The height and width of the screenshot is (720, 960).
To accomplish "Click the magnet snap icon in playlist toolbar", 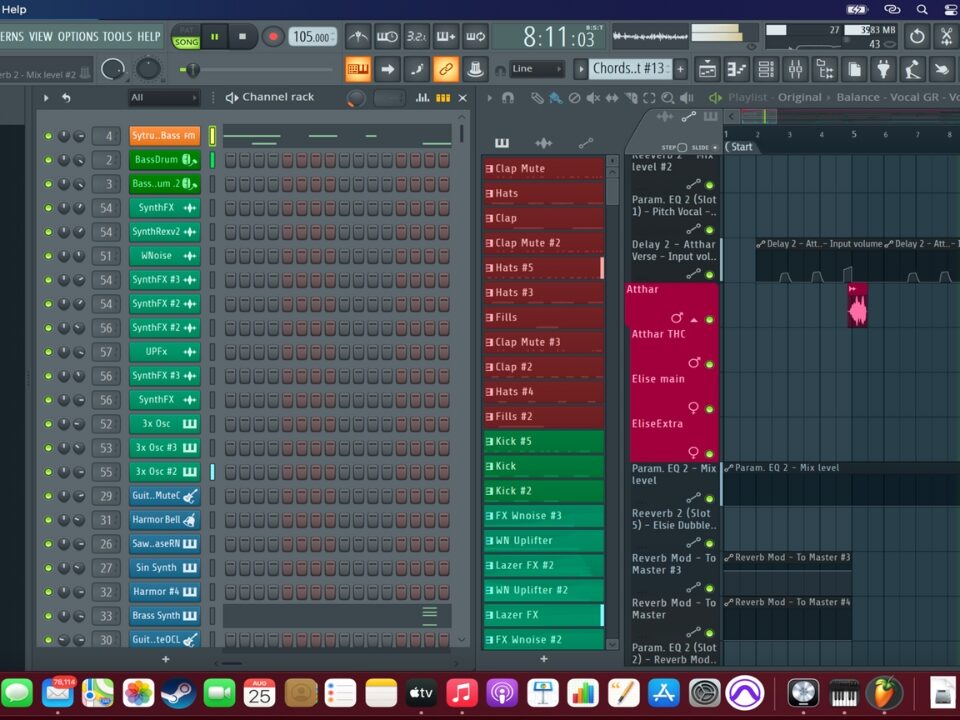I will click(x=508, y=98).
